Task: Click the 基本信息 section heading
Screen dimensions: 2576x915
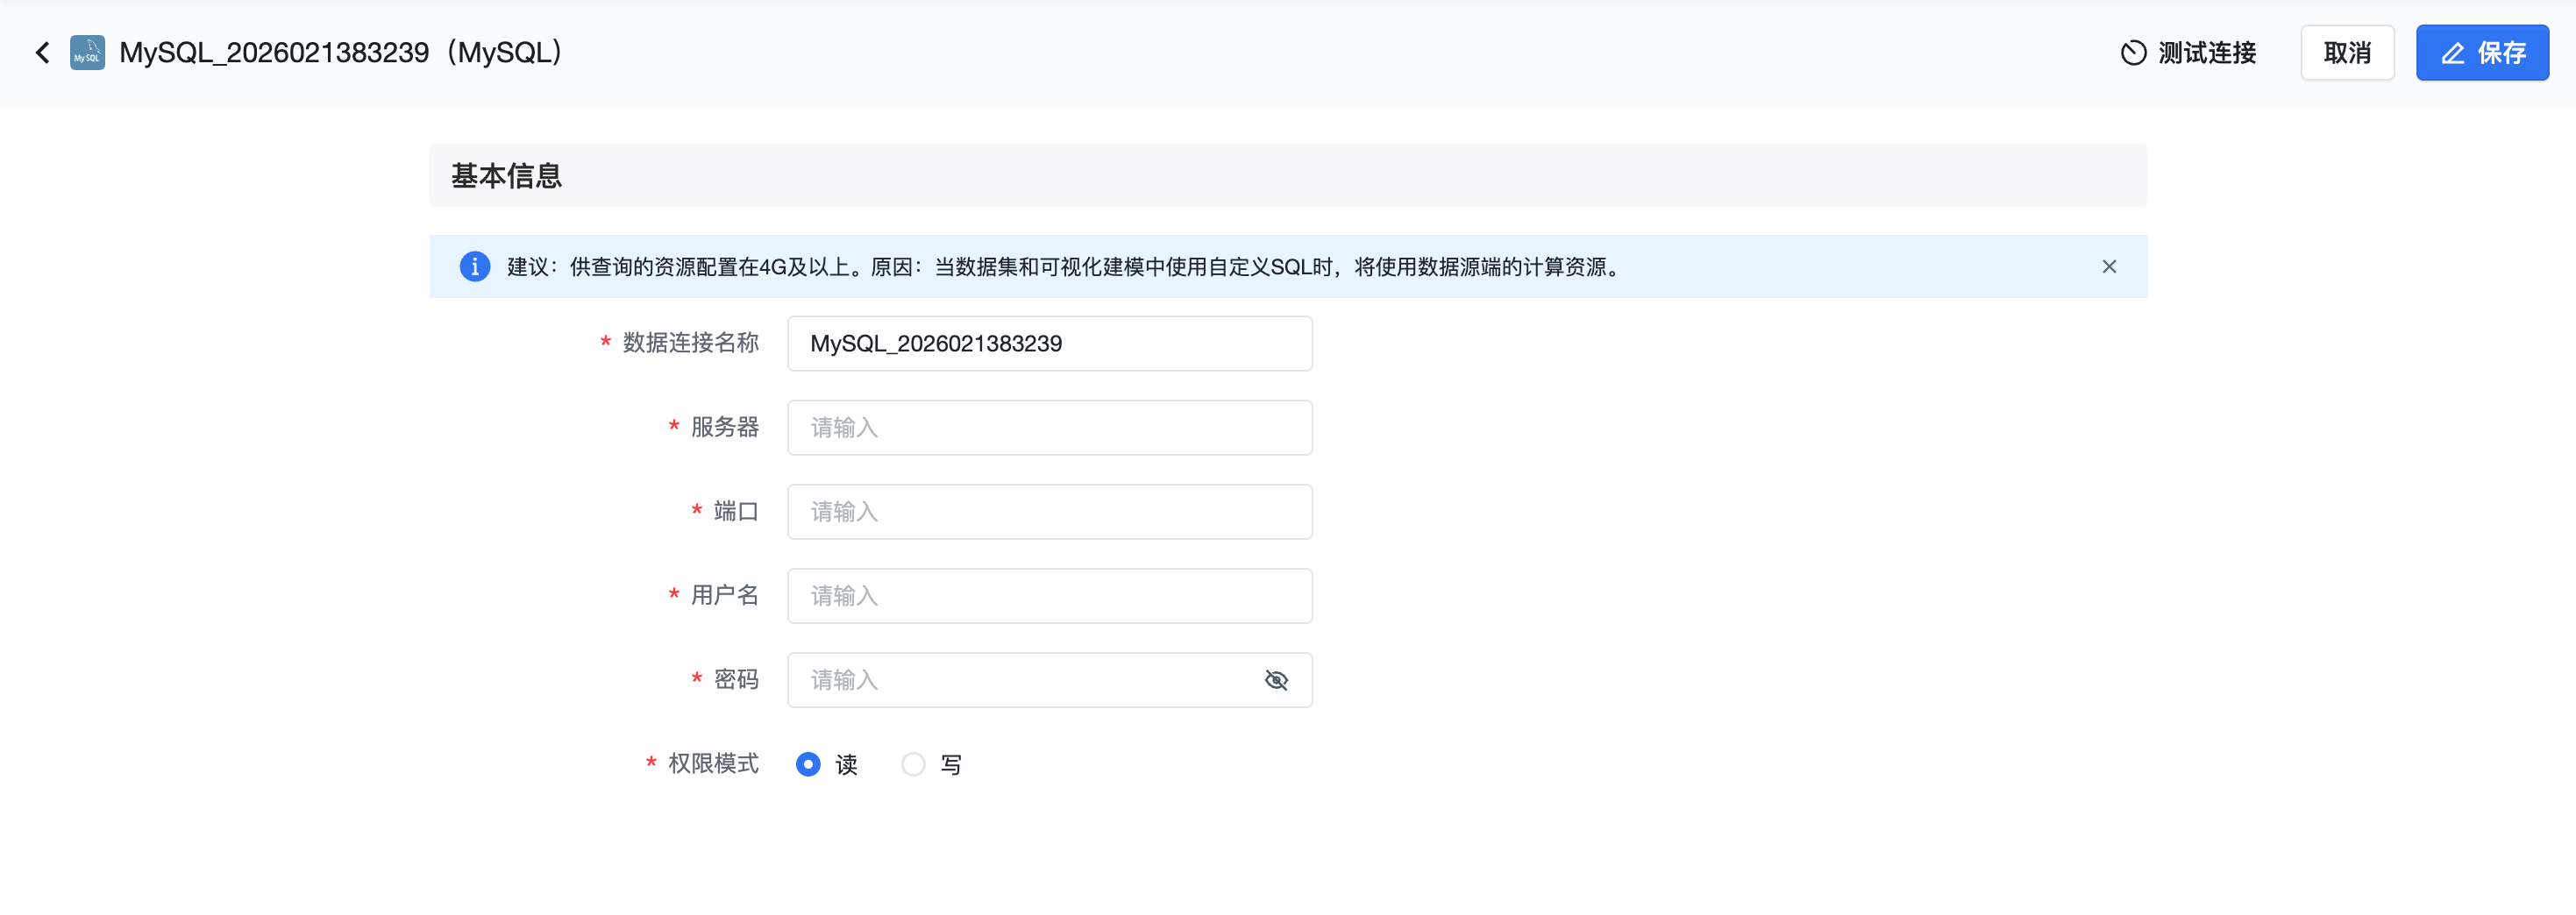Action: point(506,176)
